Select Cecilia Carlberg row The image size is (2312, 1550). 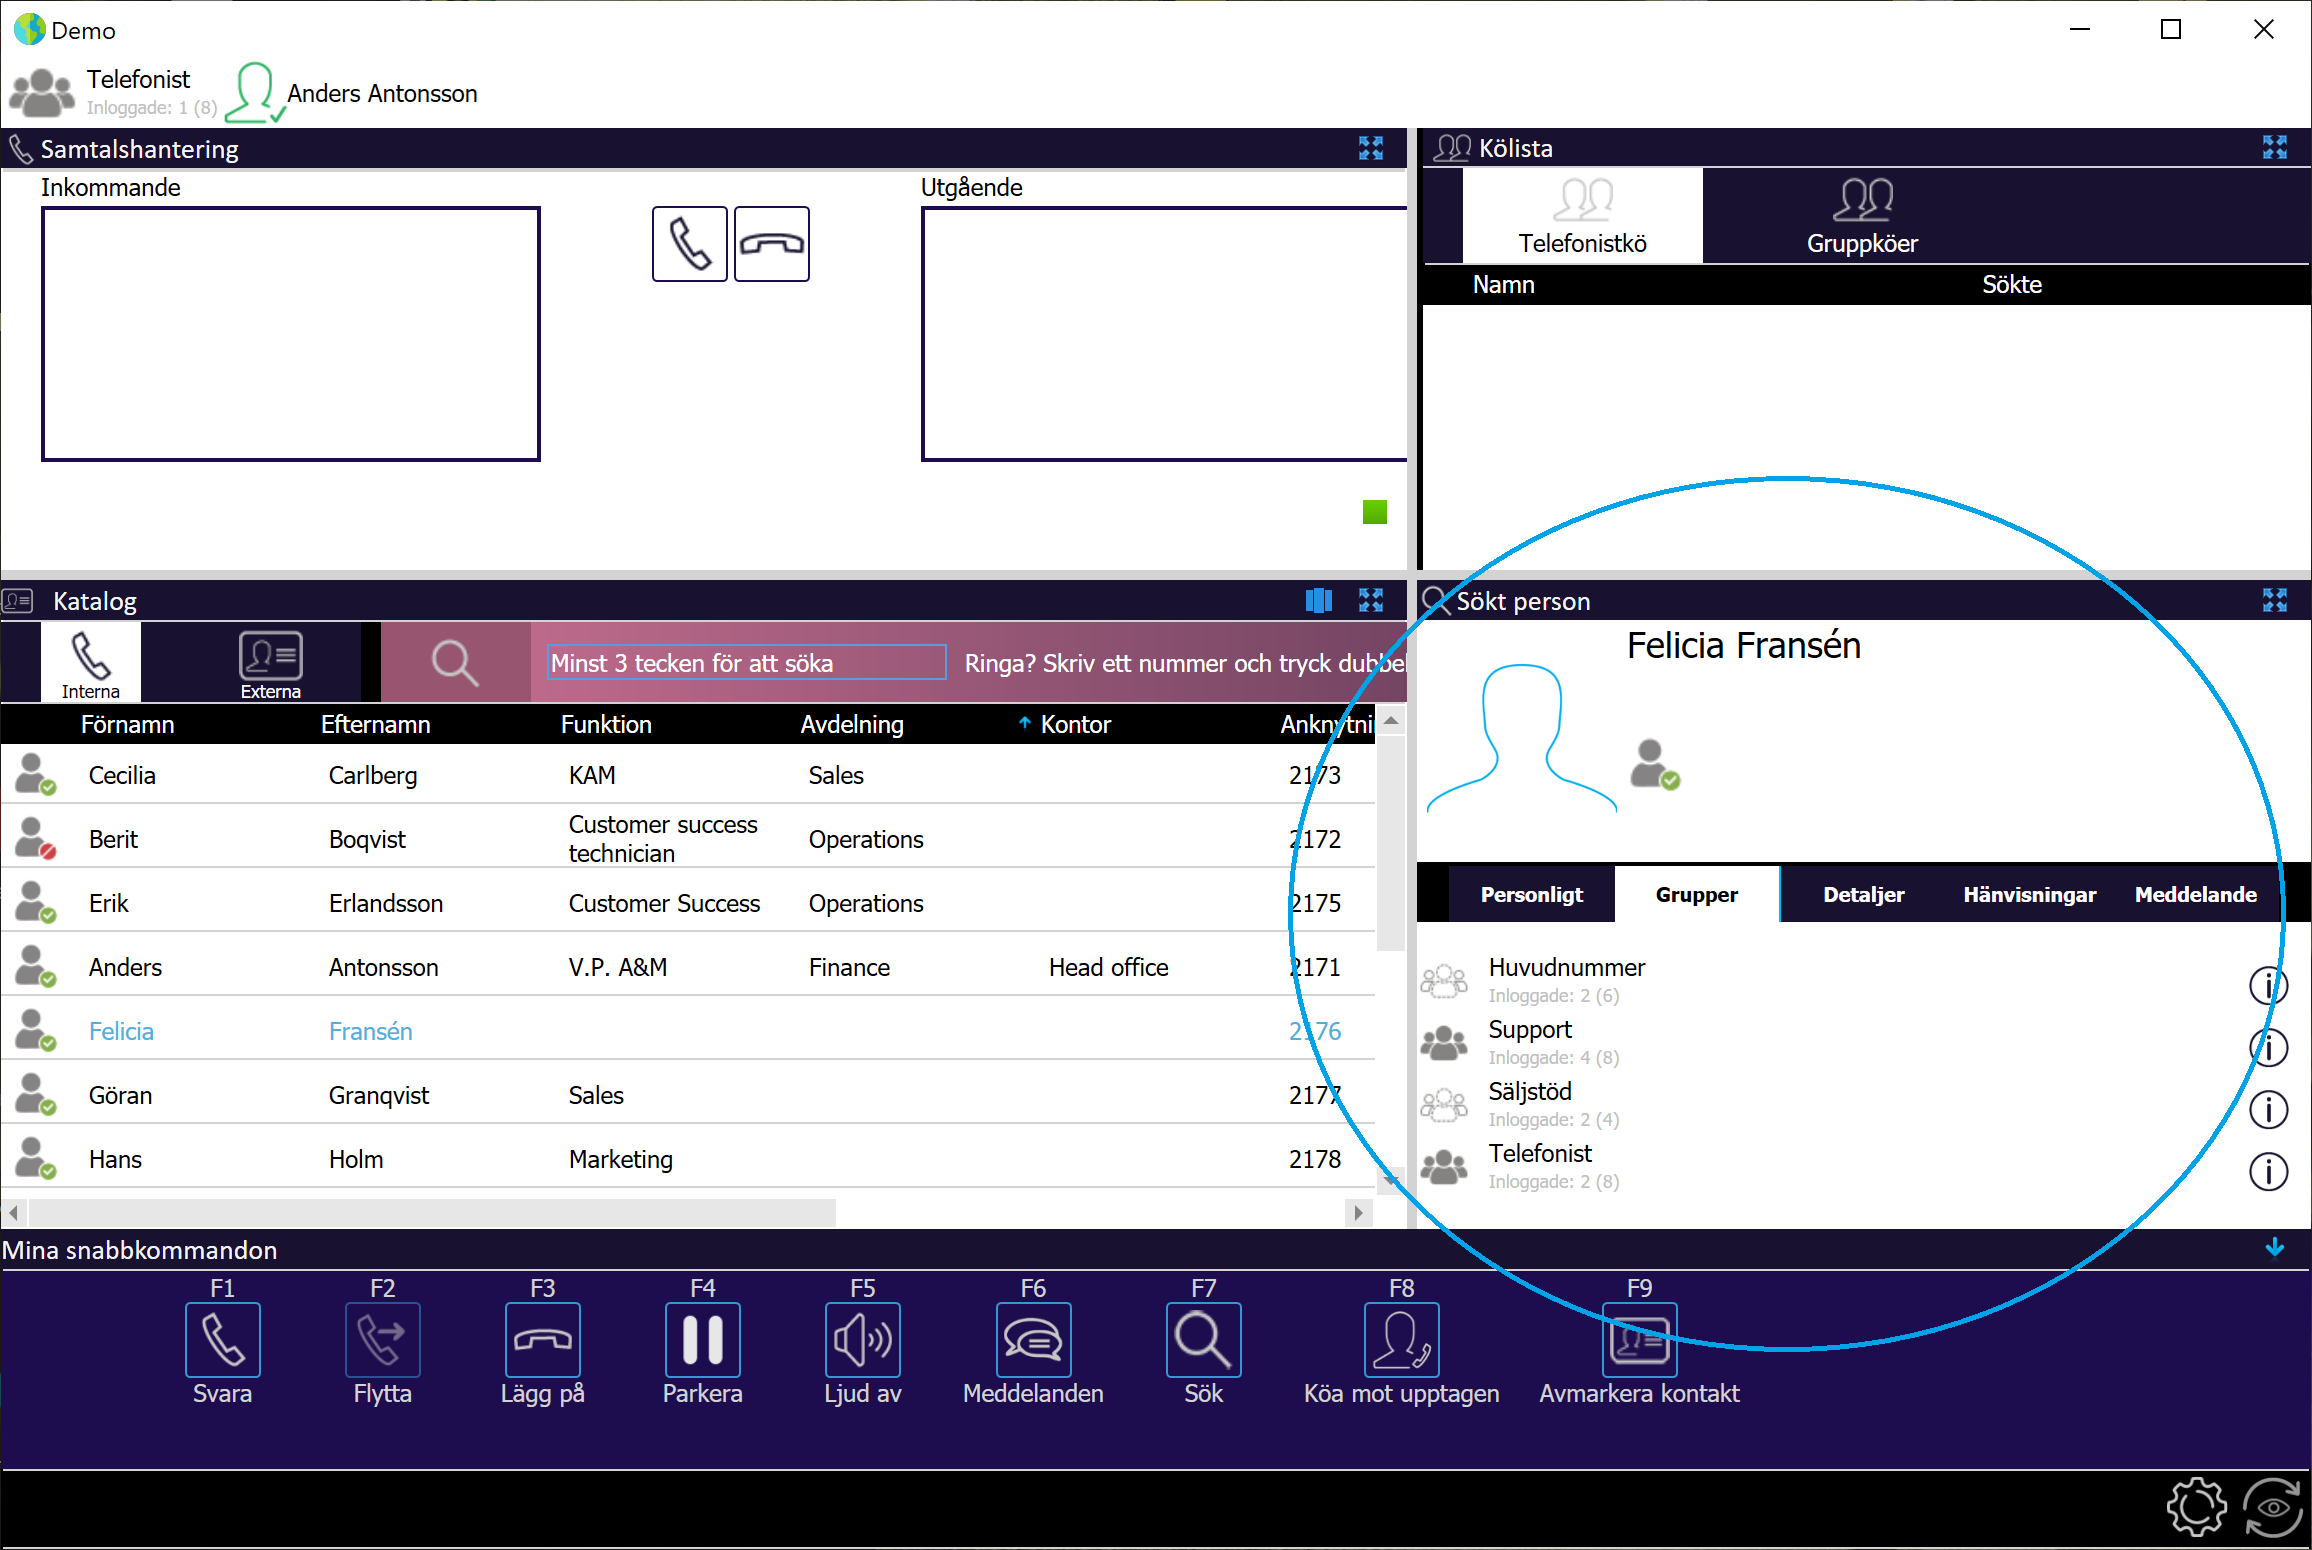pos(688,775)
